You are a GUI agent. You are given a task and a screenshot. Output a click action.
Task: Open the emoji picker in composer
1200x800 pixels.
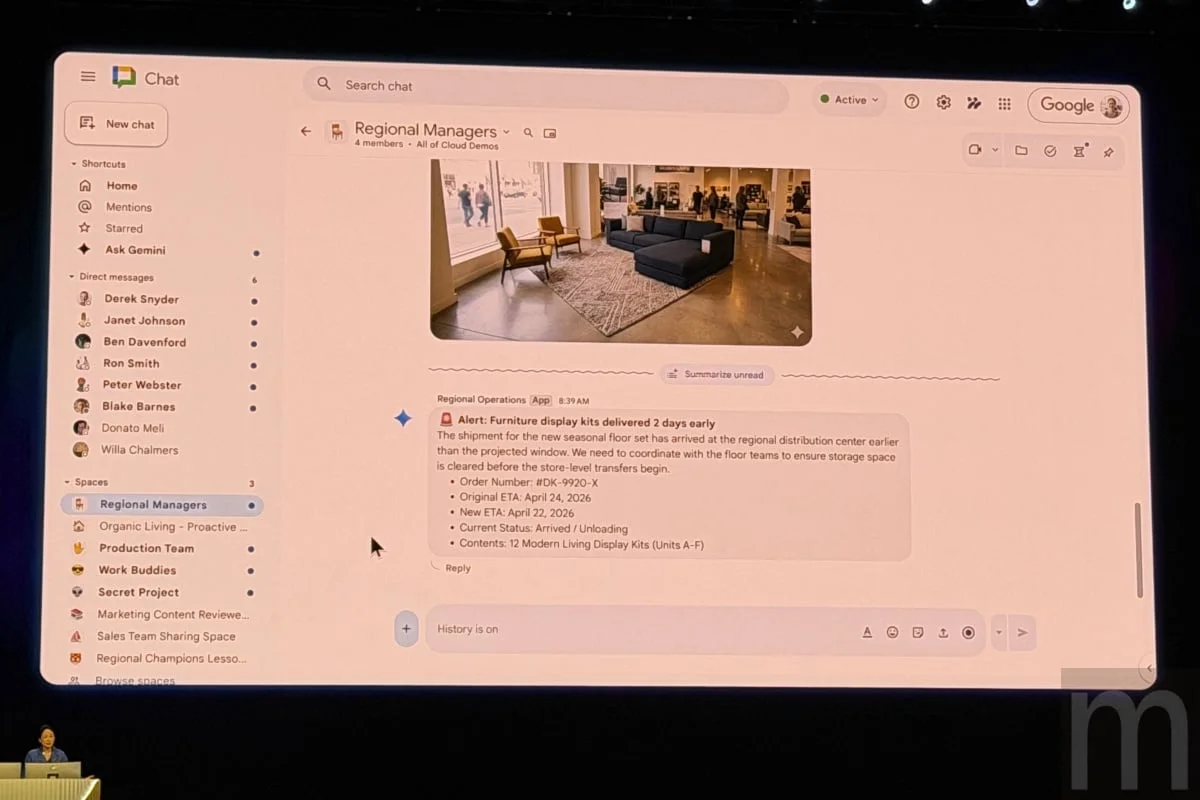pos(892,632)
